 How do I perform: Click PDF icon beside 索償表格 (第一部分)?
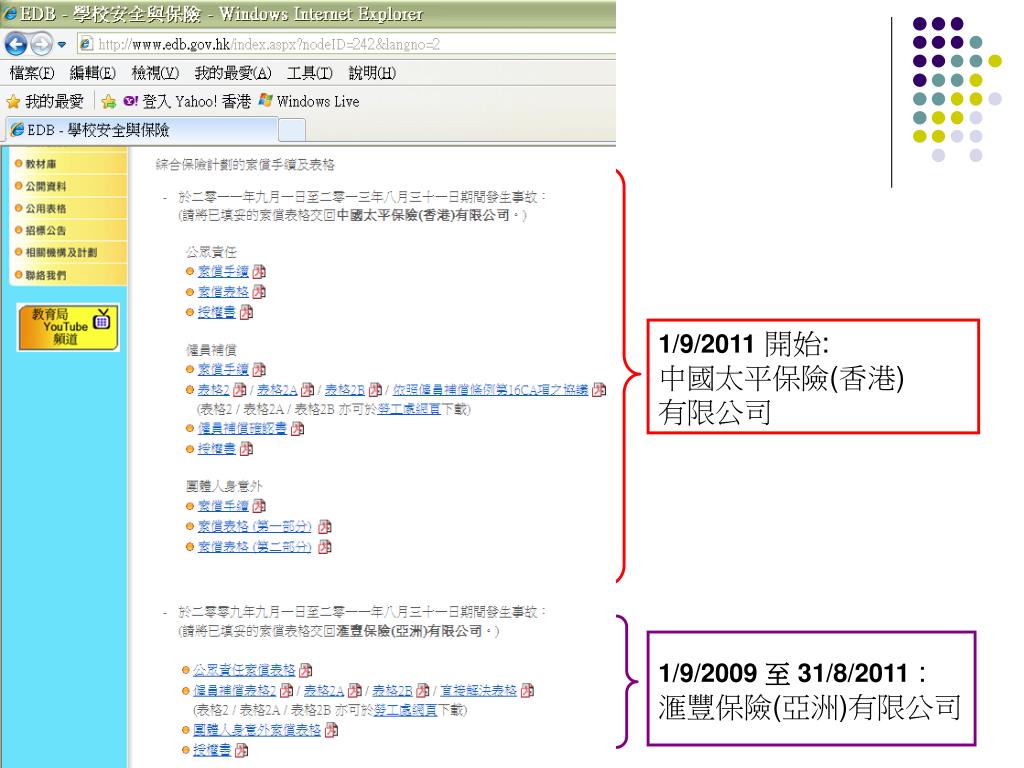click(x=325, y=527)
